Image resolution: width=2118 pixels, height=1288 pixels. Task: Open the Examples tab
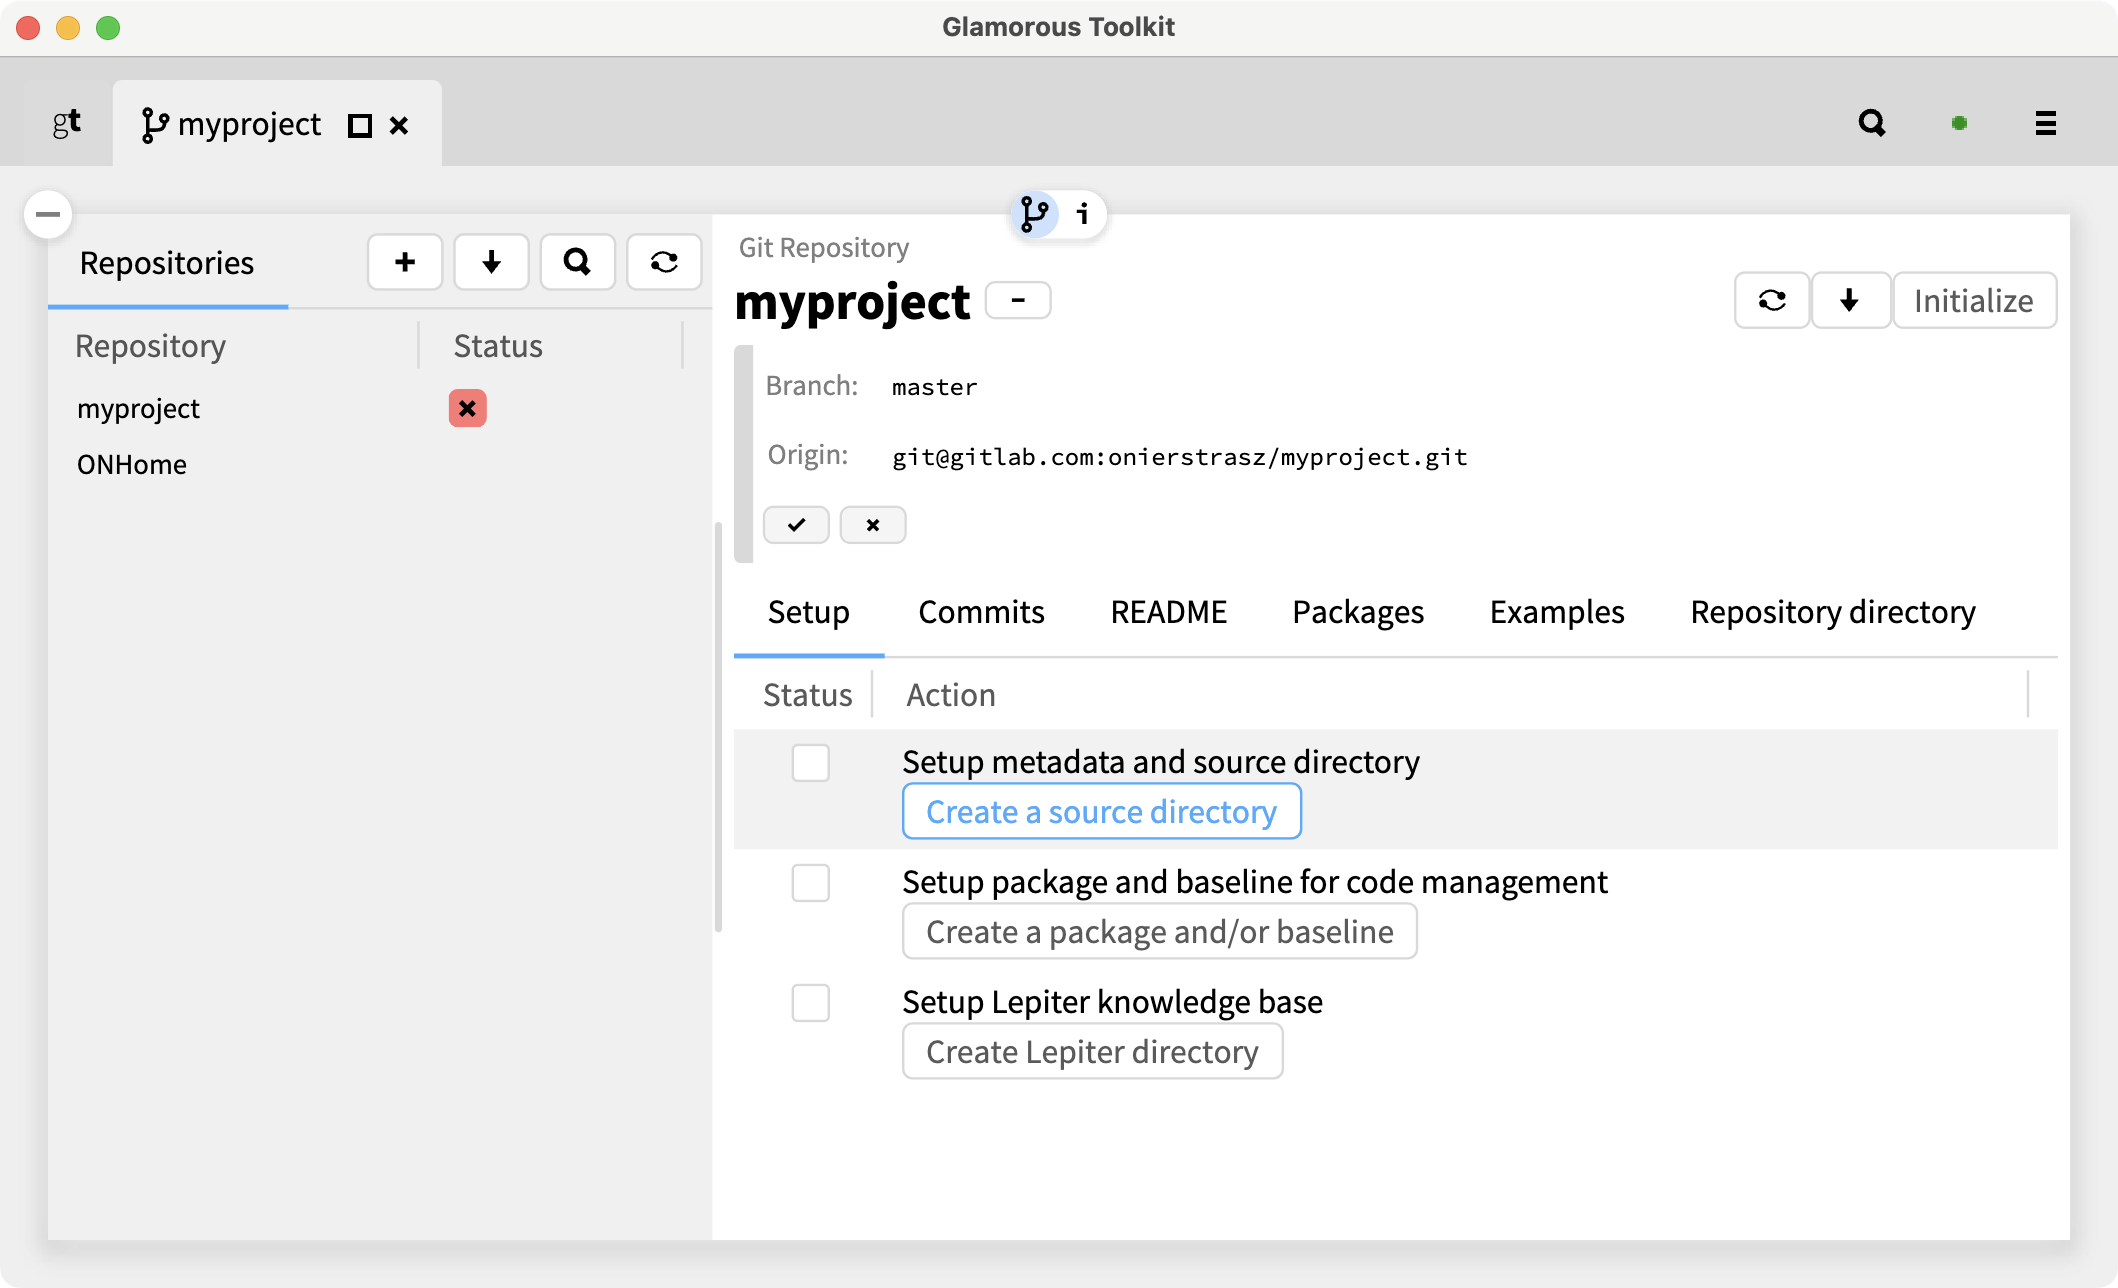point(1557,612)
